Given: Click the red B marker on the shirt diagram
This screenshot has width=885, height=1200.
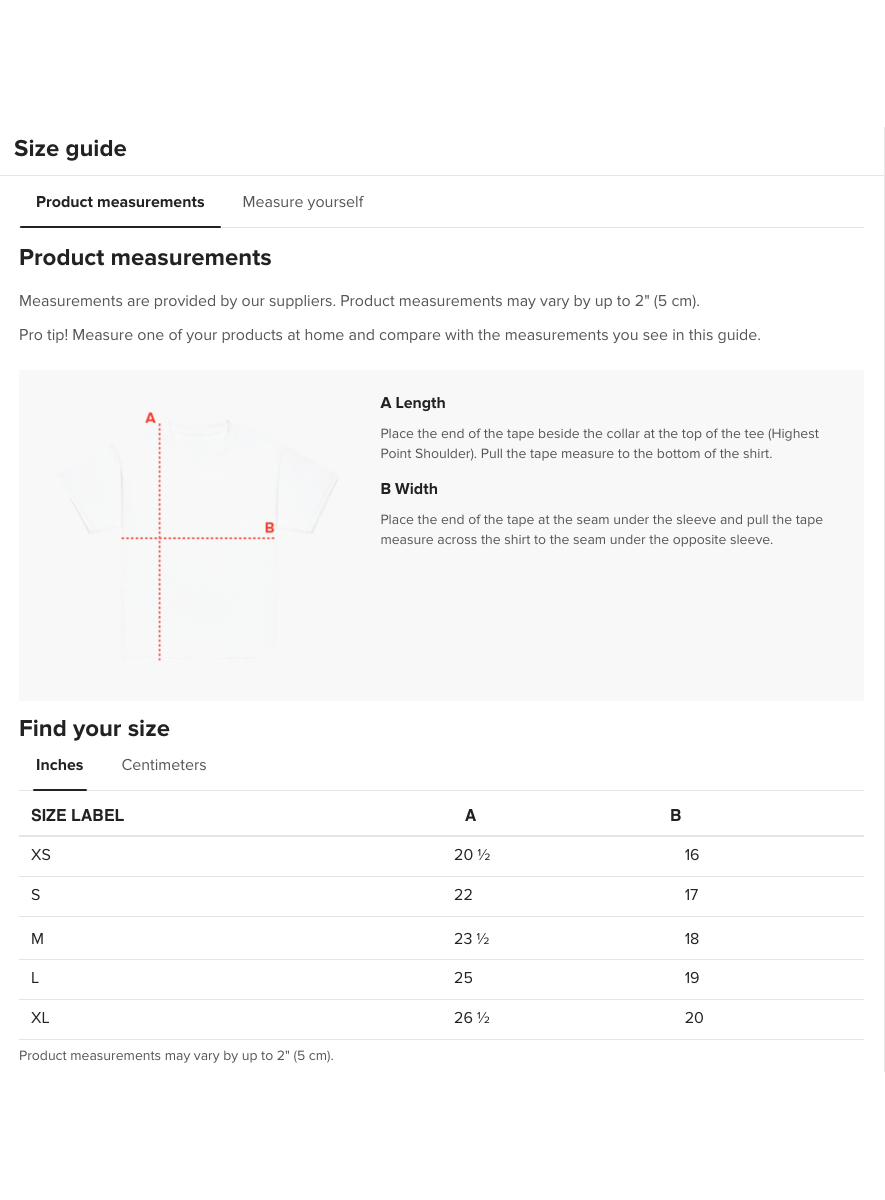Looking at the screenshot, I should [269, 527].
